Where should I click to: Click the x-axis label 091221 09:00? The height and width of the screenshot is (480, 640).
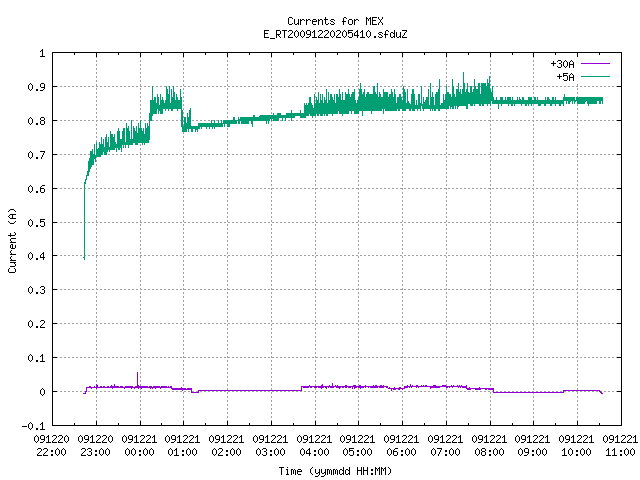532,446
